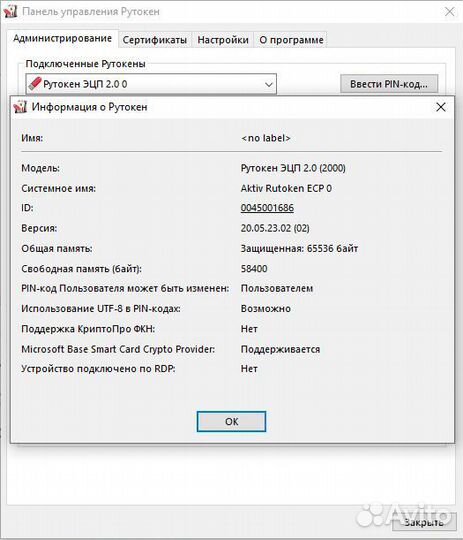Screen dimensions: 463x540
Task: Click the Ввести PIN-код button
Action: pos(389,84)
